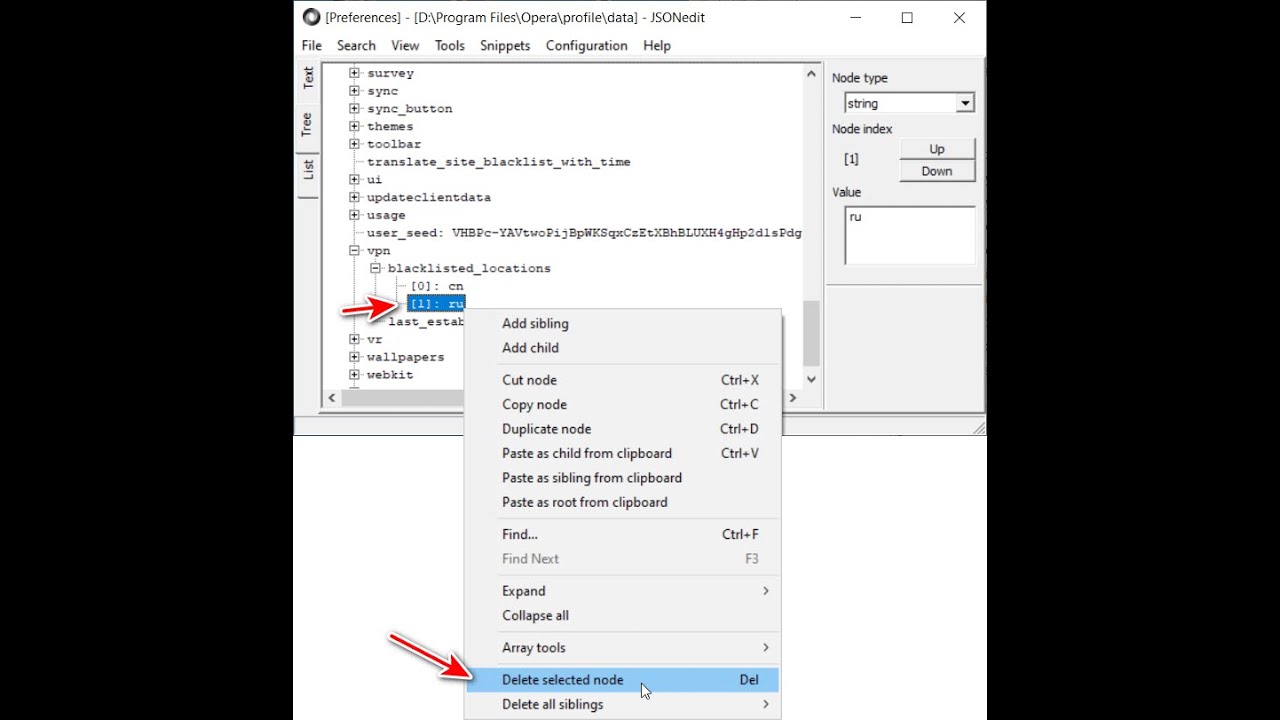This screenshot has width=1280, height=720.
Task: Select the [0]: cn array item
Action: tap(437, 286)
